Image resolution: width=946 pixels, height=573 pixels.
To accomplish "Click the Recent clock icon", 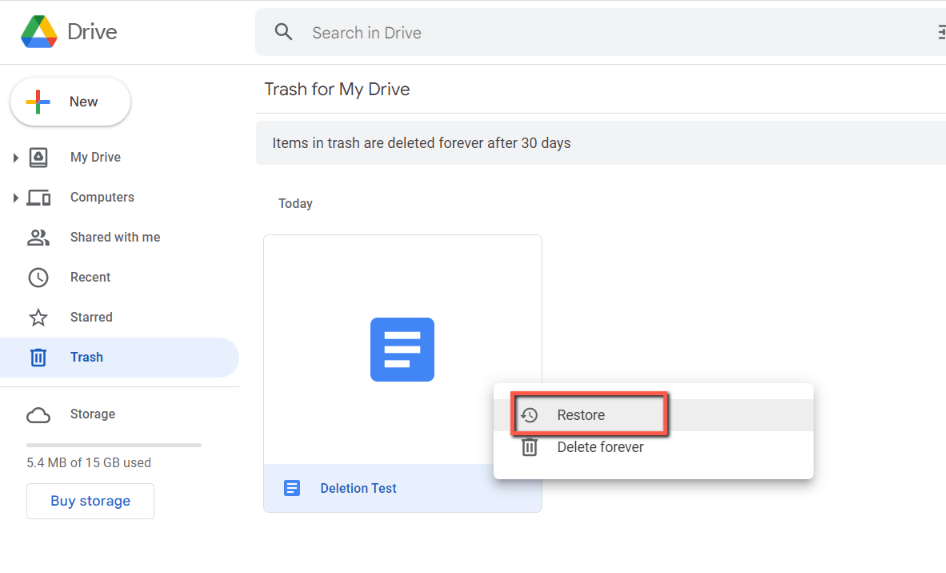I will point(38,277).
